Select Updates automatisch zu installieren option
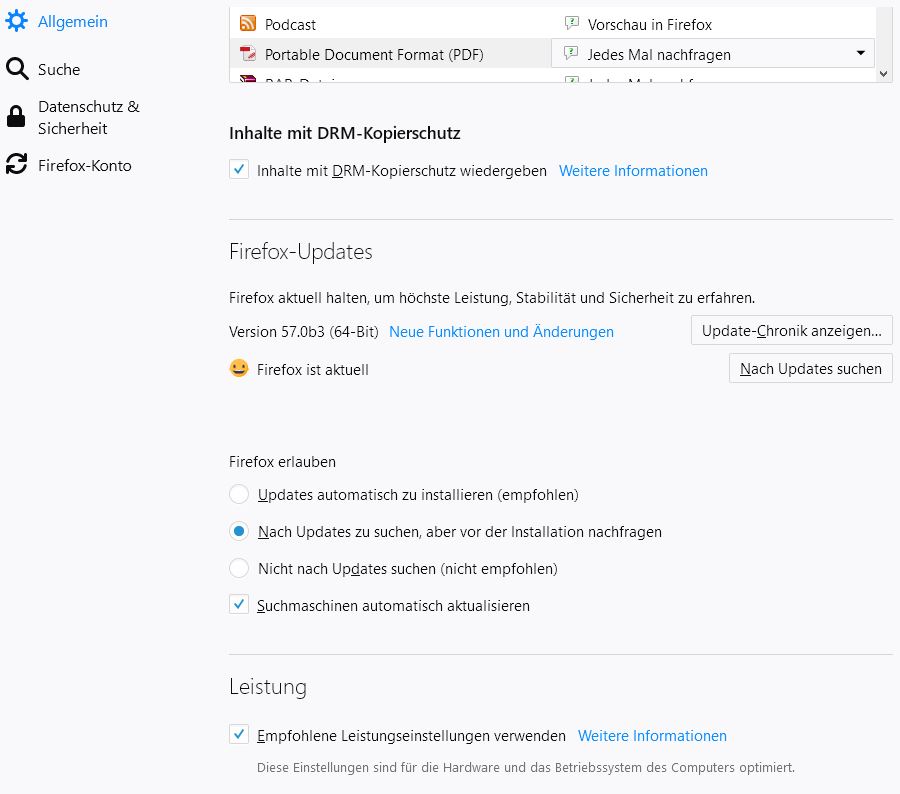Viewport: 900px width, 794px height. pos(239,494)
